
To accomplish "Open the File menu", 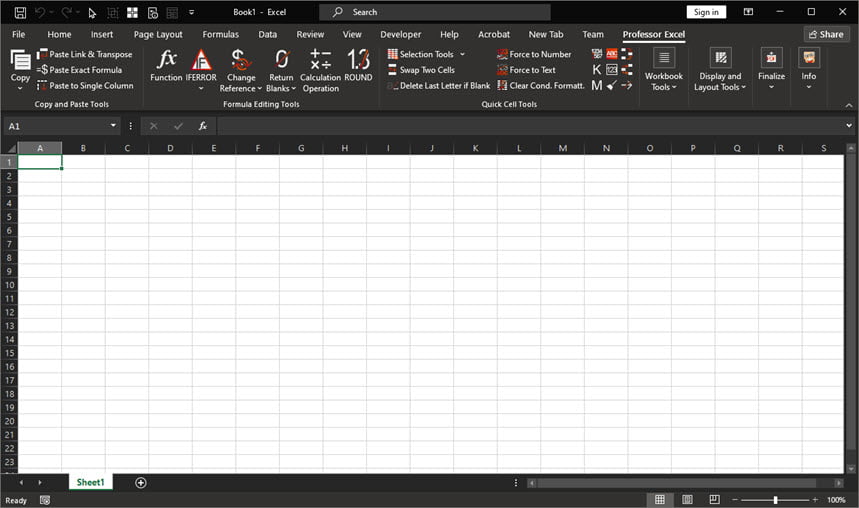I will pyautogui.click(x=19, y=34).
